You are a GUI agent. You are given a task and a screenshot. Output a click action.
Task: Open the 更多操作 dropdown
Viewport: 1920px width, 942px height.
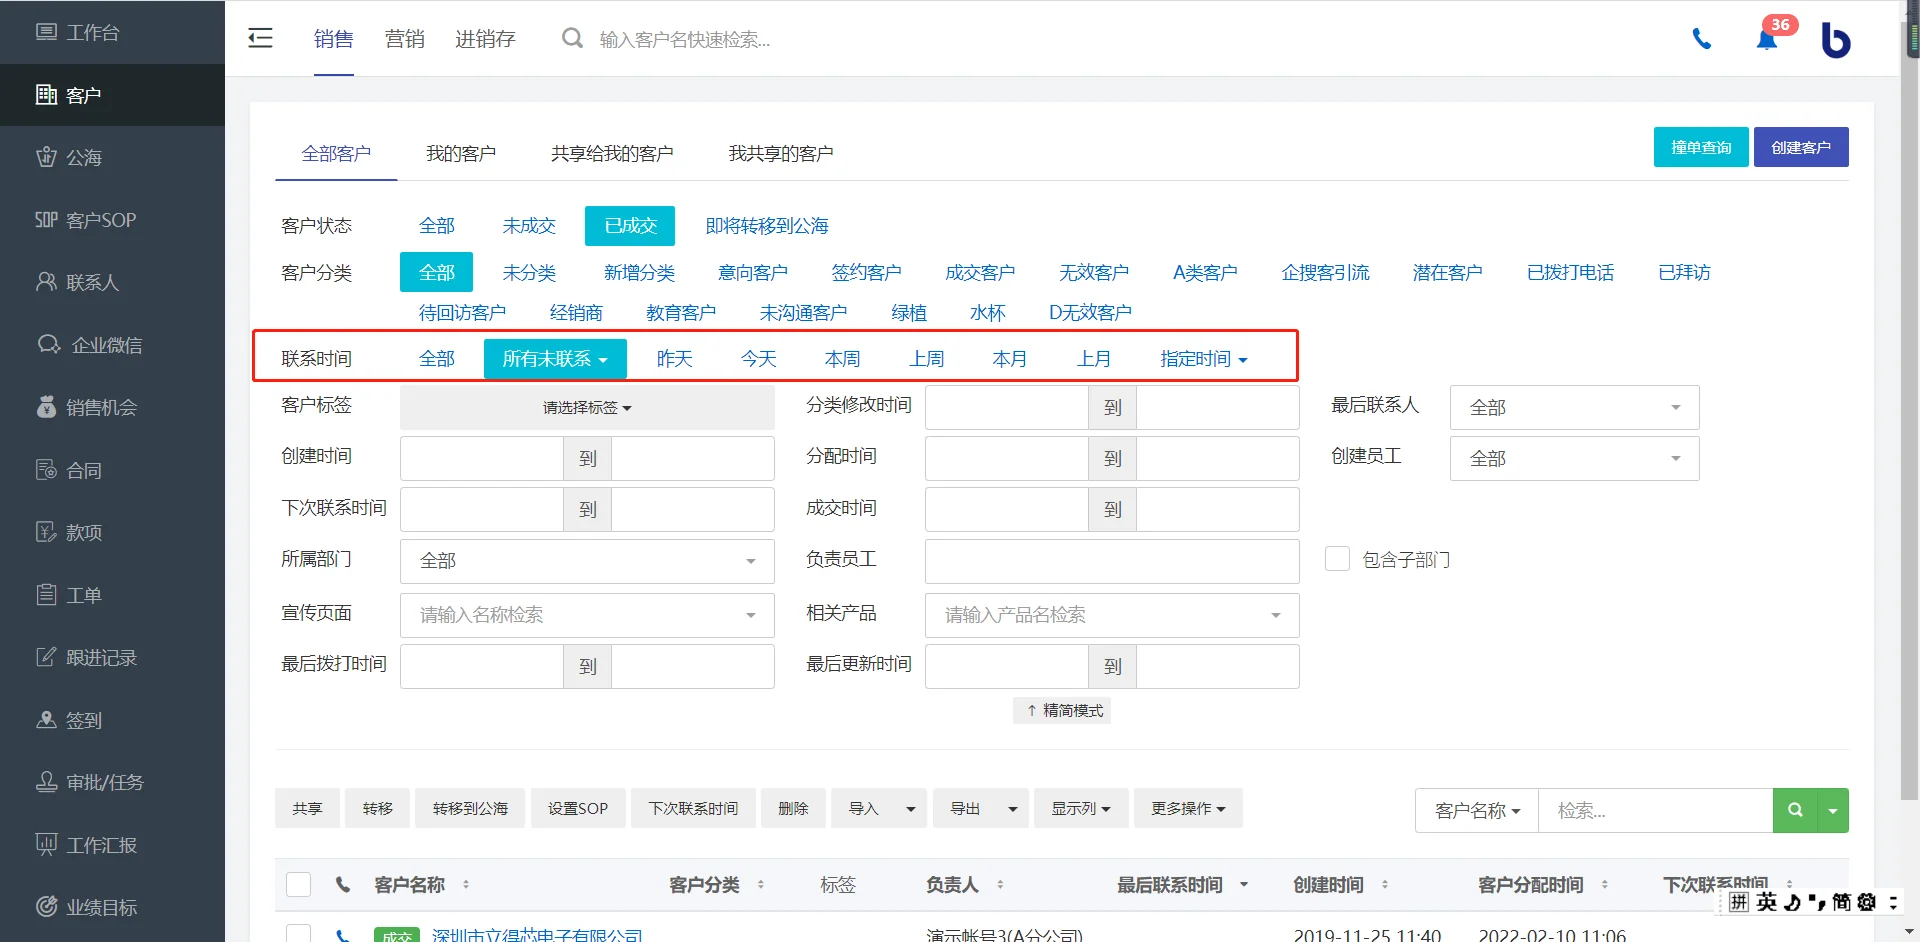click(1188, 808)
